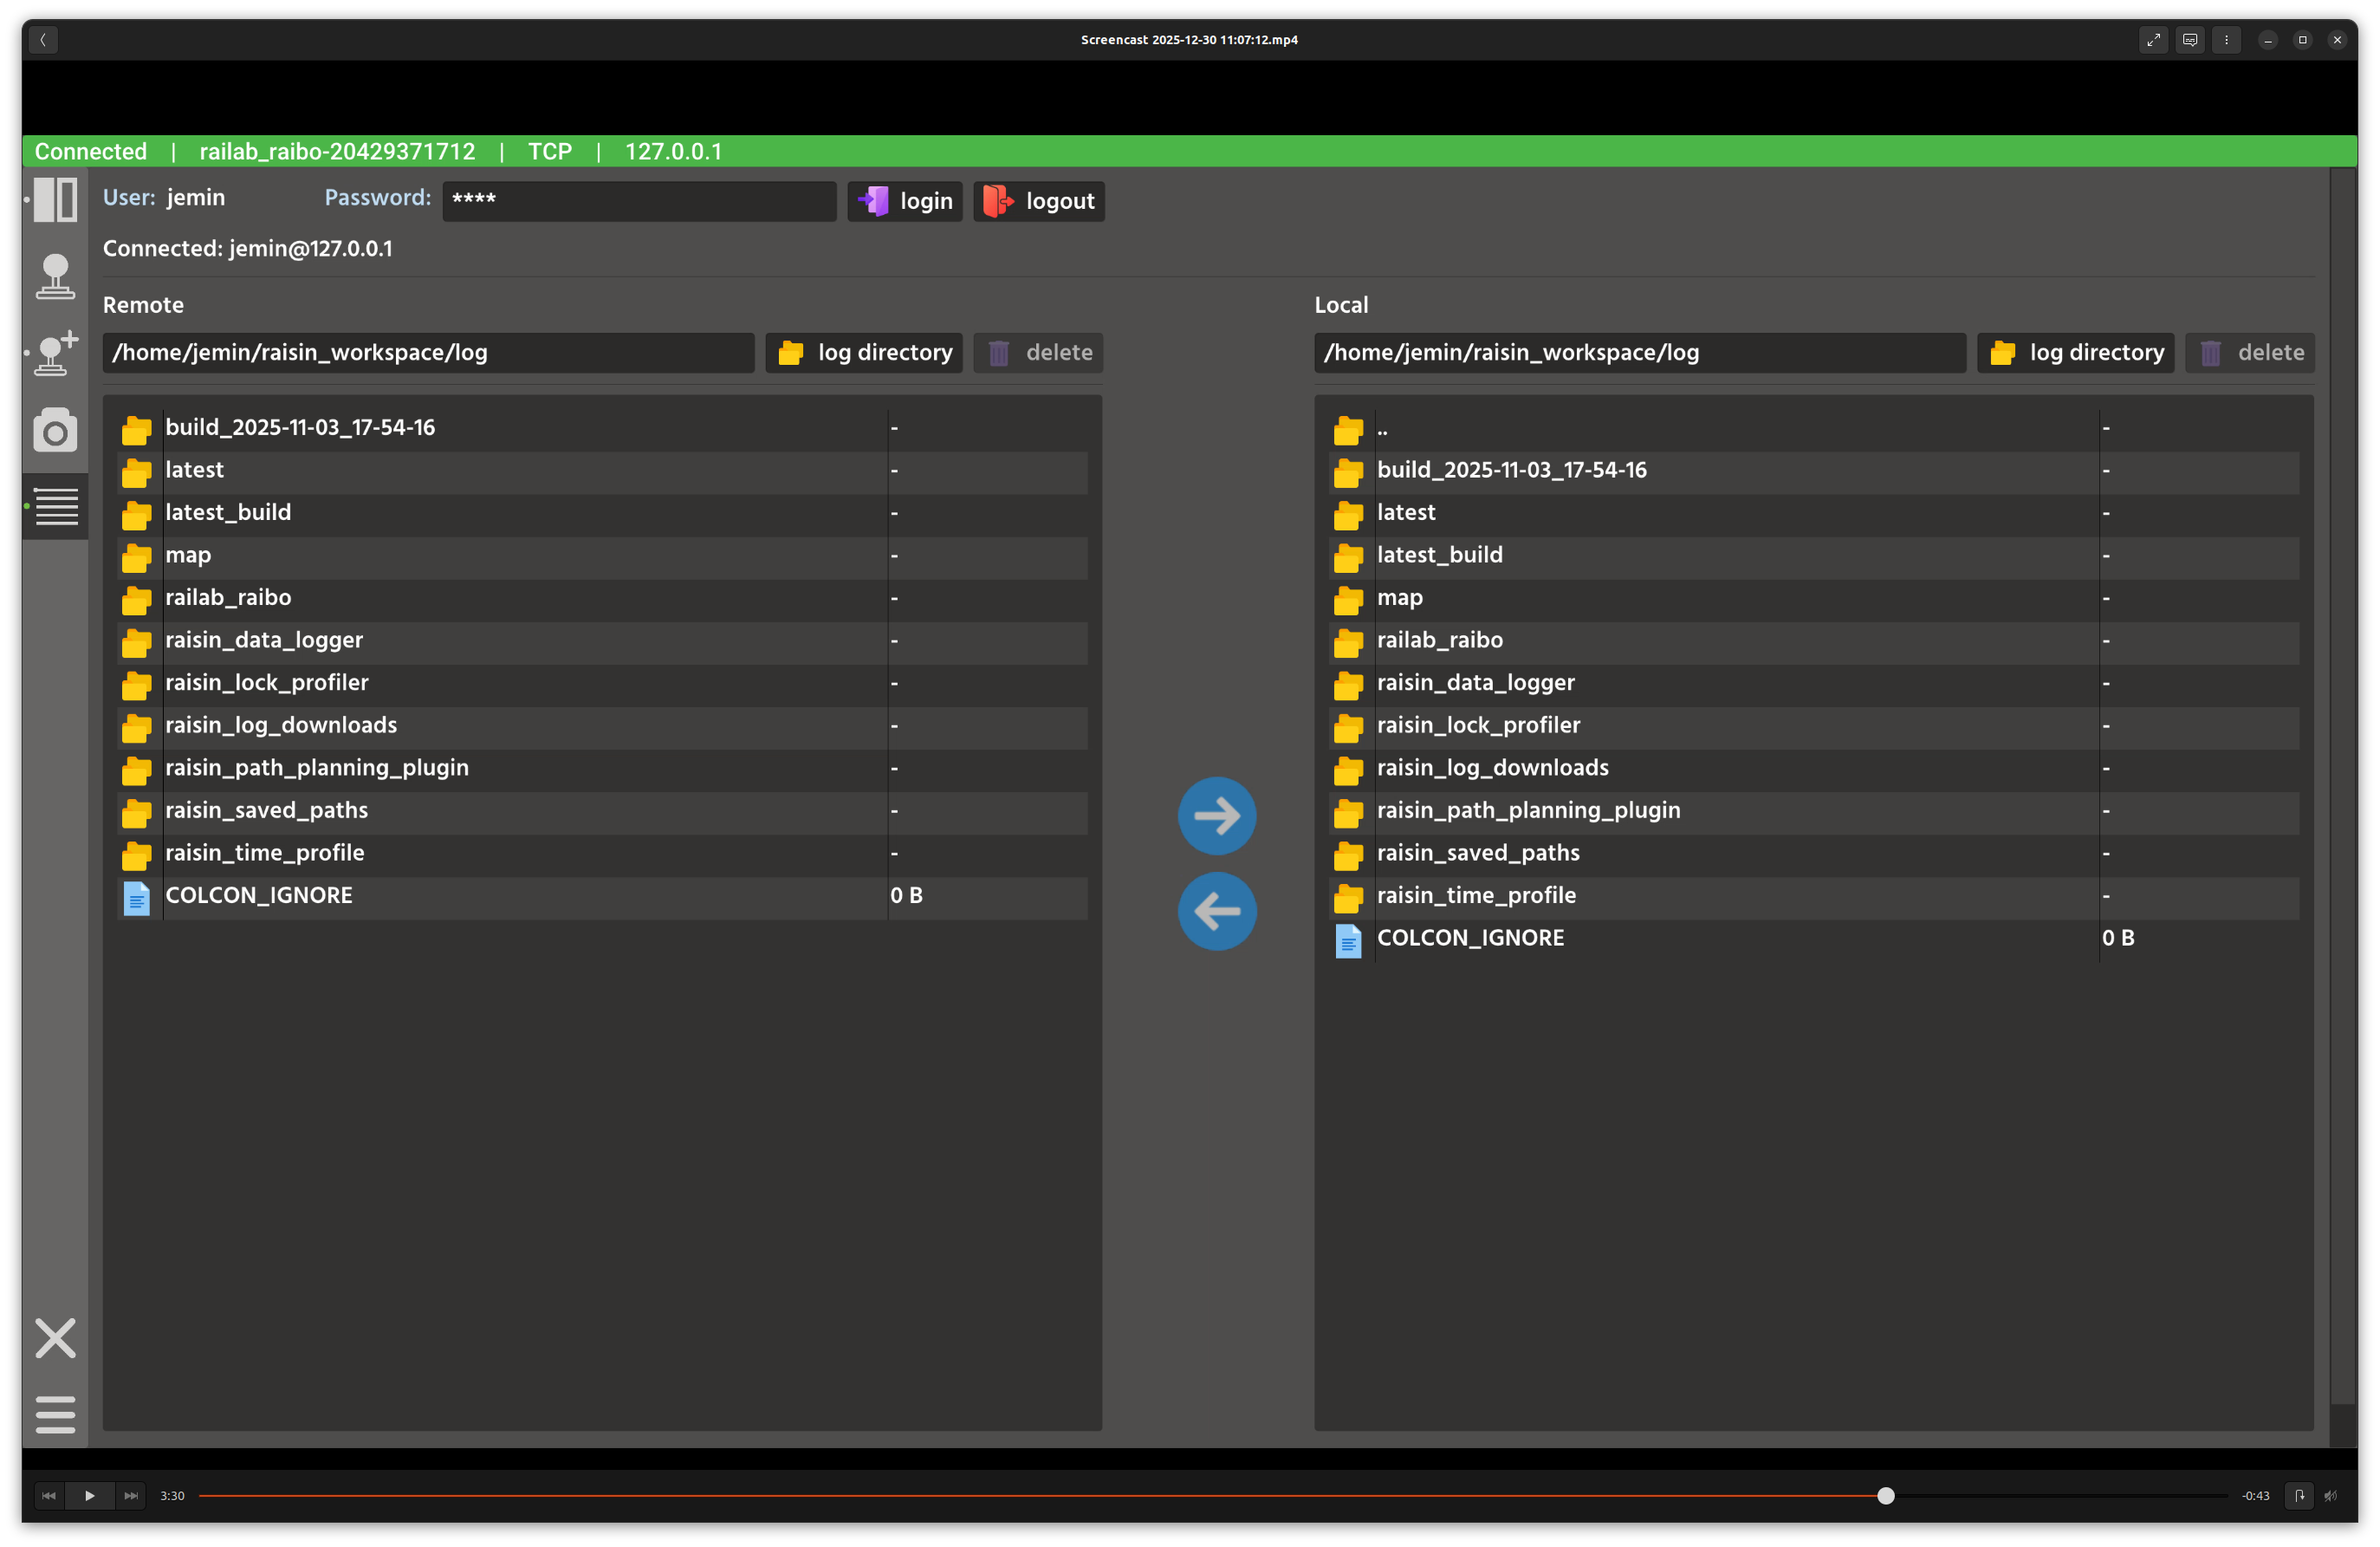Click the Local path input field
This screenshot has height=1547, width=2380.
click(1639, 353)
